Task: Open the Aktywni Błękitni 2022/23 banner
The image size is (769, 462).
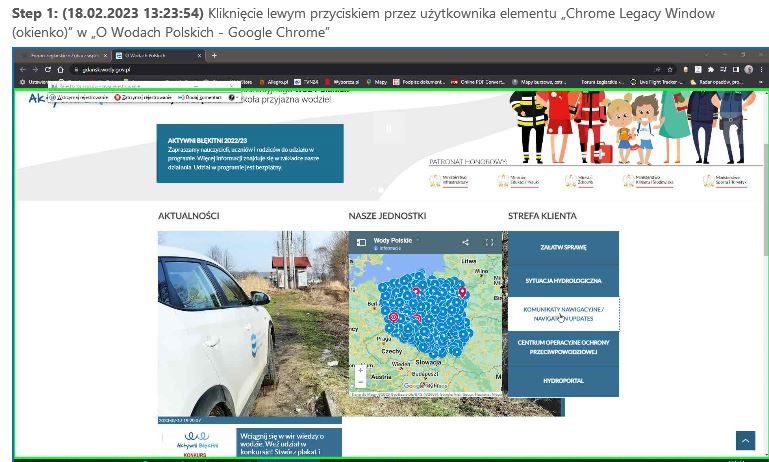Action: point(249,153)
